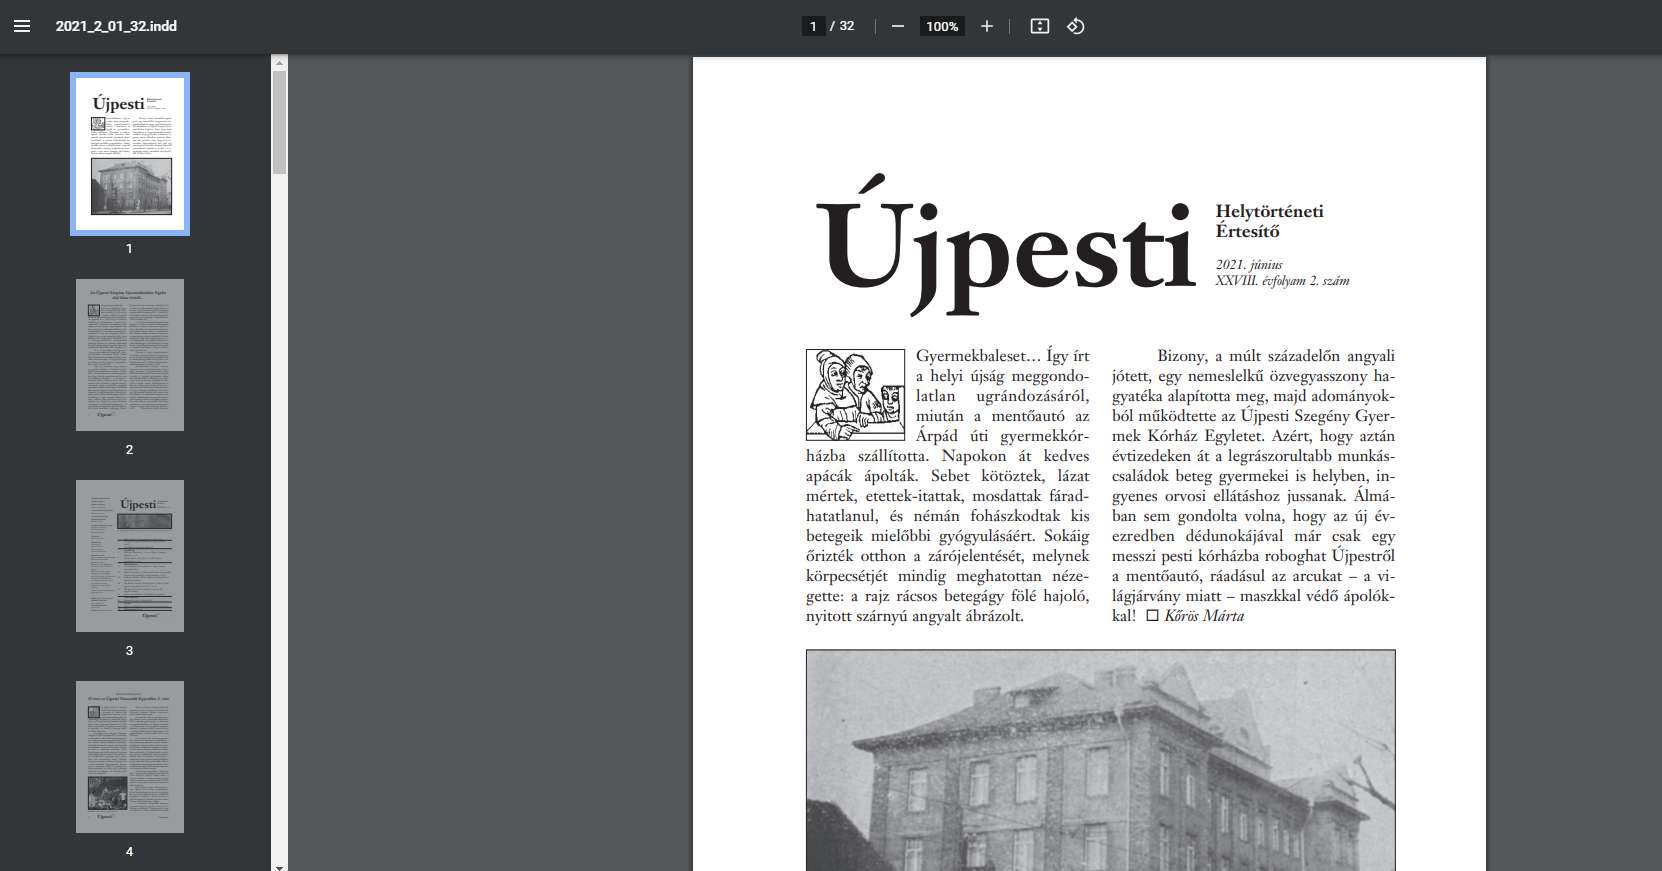Image resolution: width=1662 pixels, height=871 pixels.
Task: Open page 3 thumbnail
Action: tap(130, 556)
